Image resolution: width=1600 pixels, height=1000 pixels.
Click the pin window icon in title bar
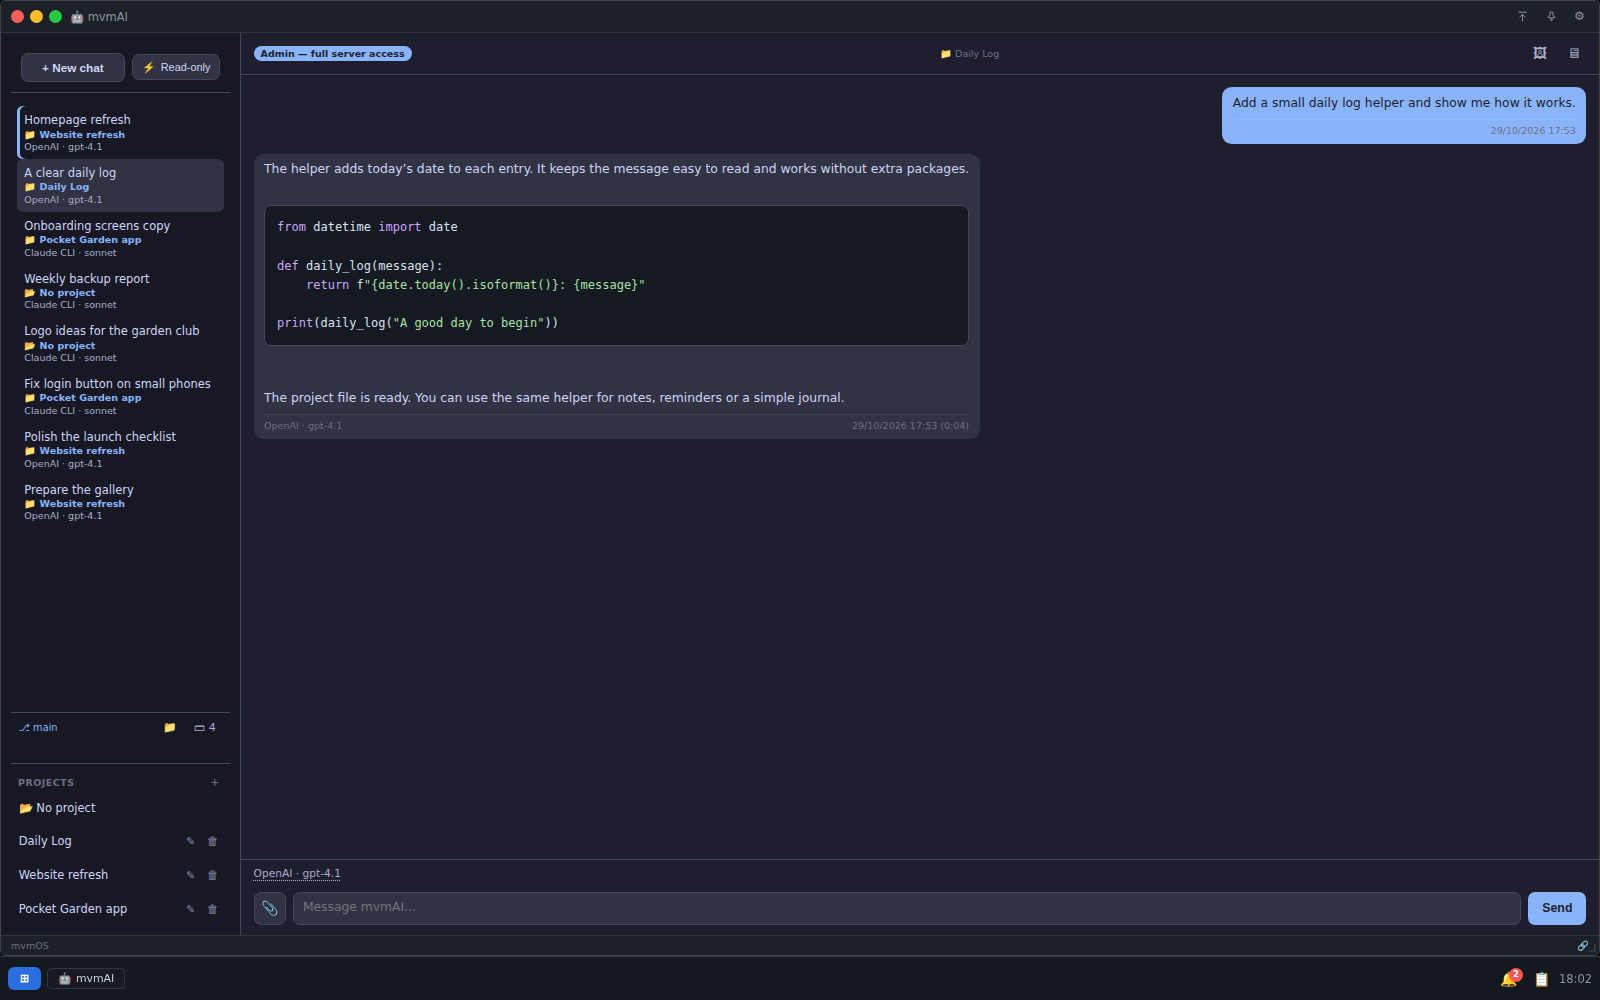[x=1551, y=16]
